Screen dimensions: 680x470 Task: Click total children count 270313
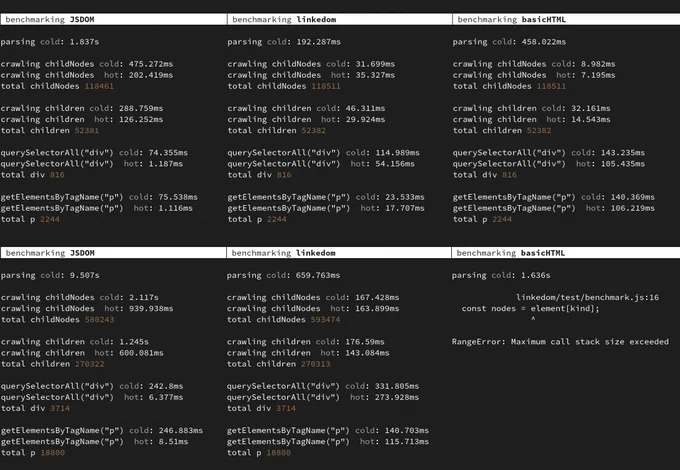coord(316,364)
